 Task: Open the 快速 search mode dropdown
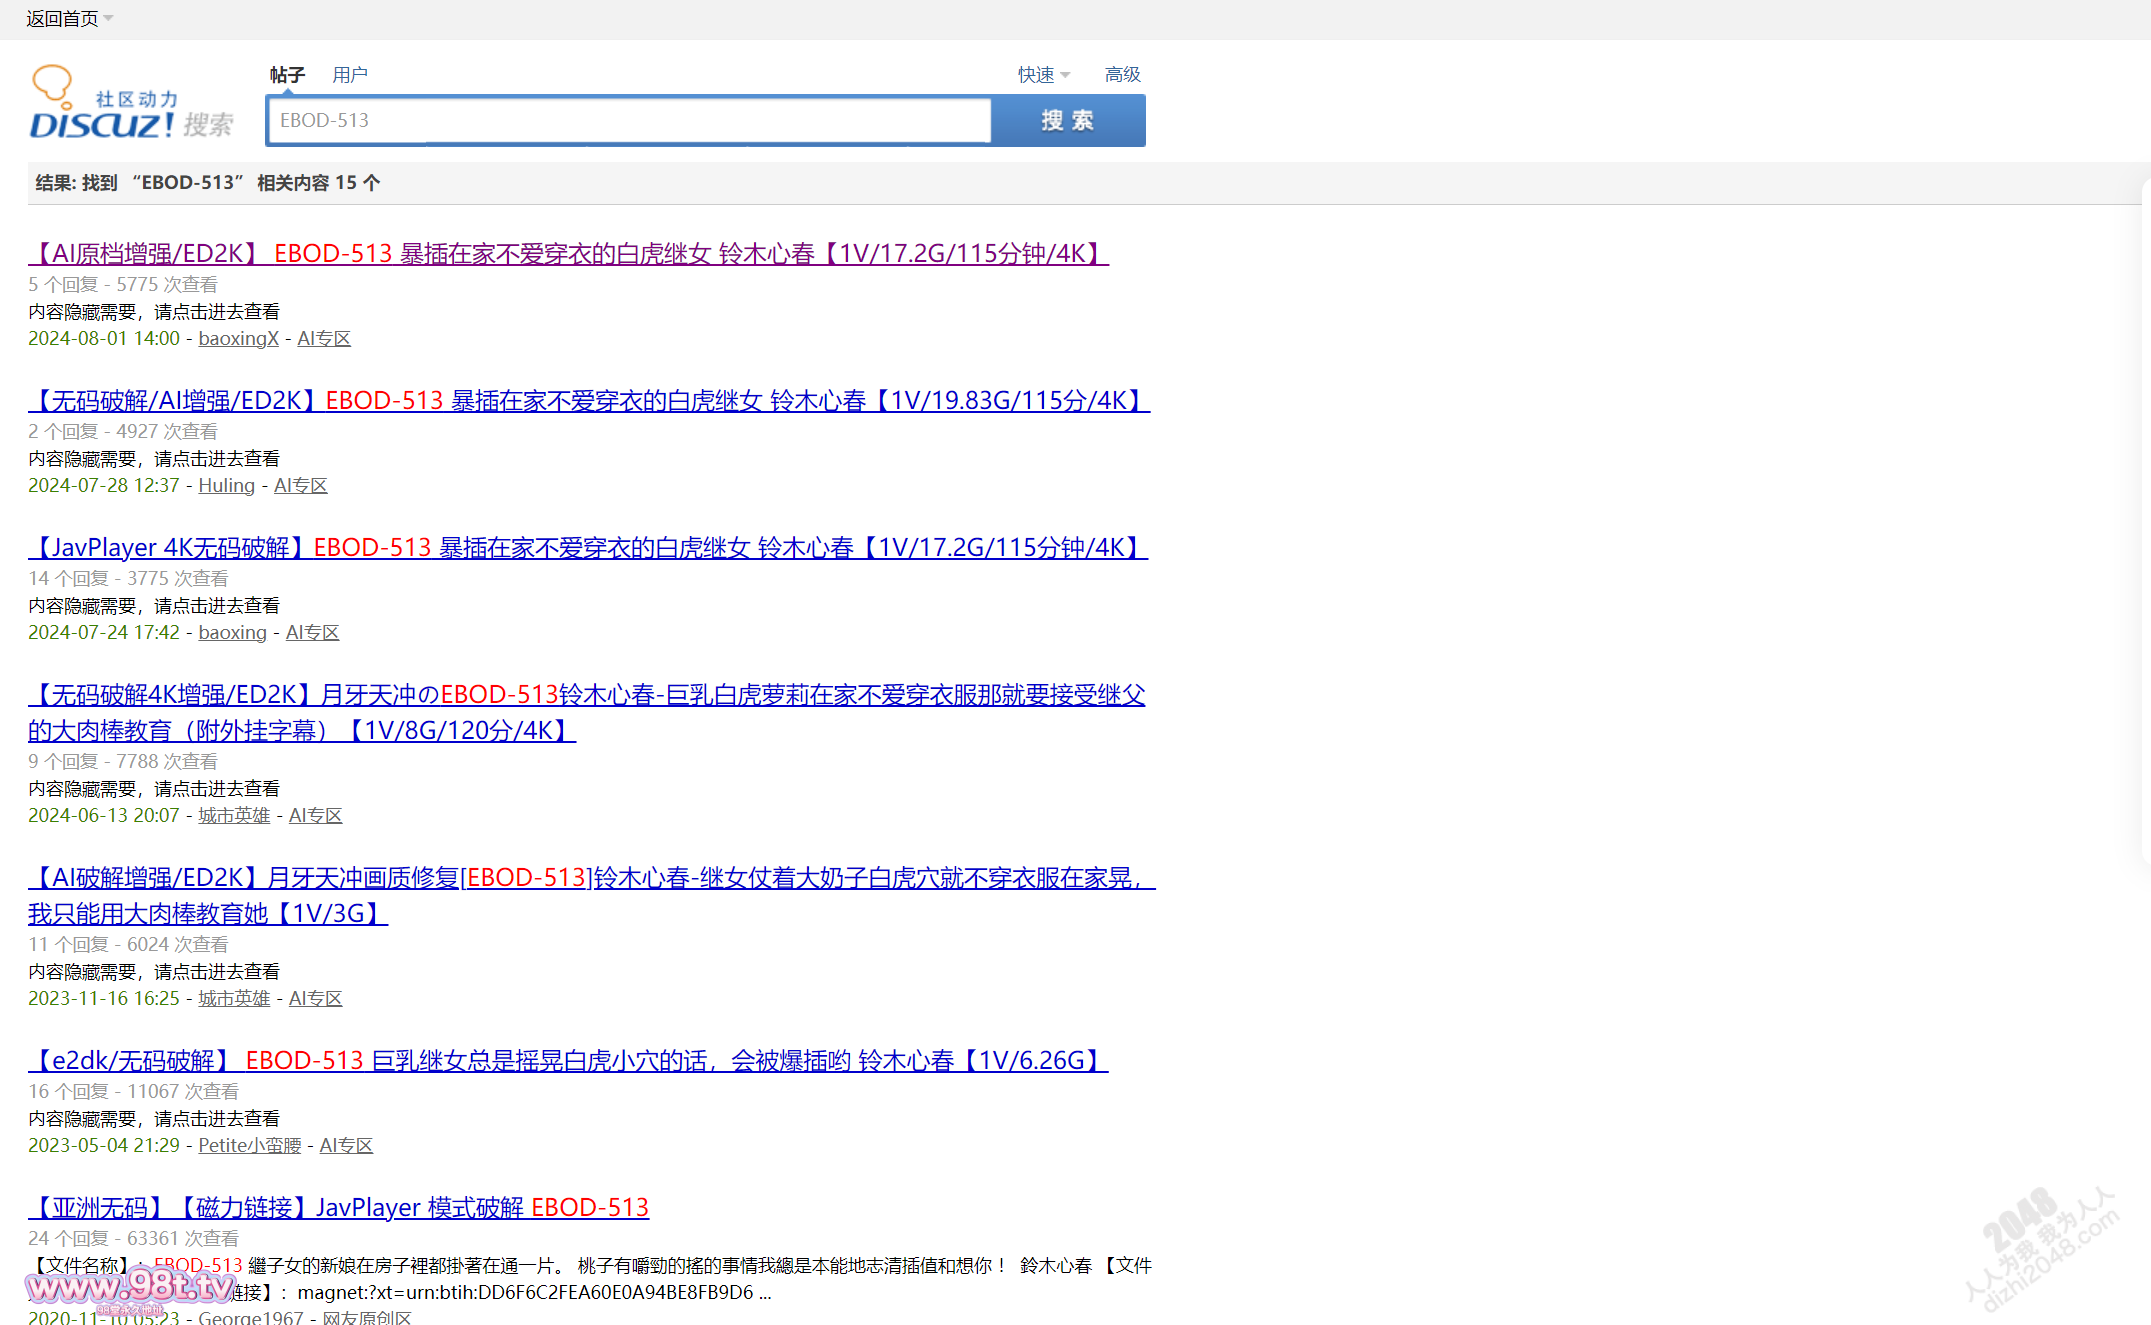click(1044, 75)
